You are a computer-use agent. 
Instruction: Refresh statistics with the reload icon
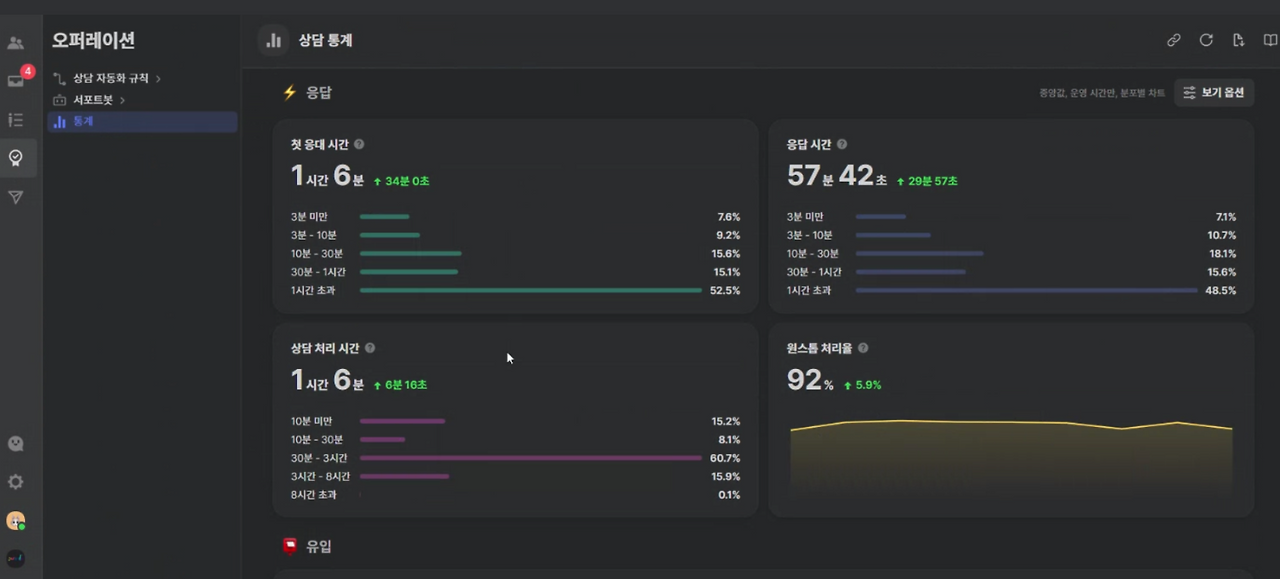click(1206, 40)
